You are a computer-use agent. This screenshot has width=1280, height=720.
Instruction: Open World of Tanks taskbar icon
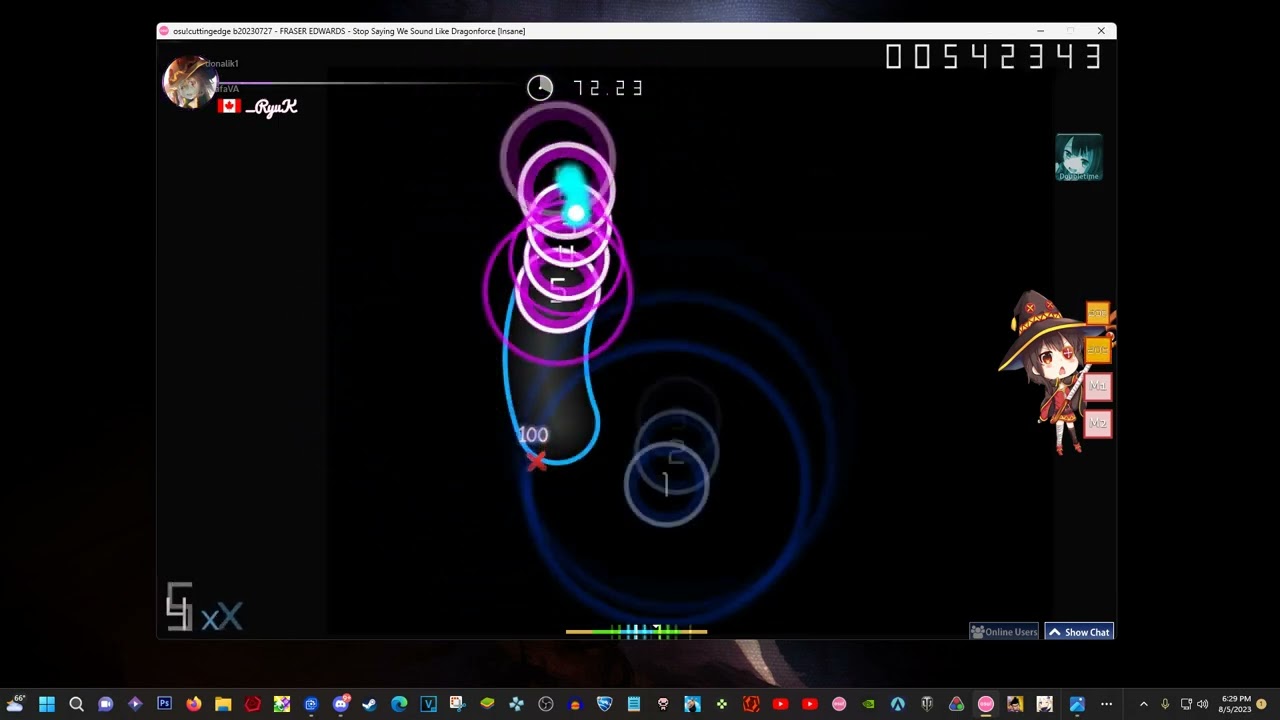pos(927,704)
